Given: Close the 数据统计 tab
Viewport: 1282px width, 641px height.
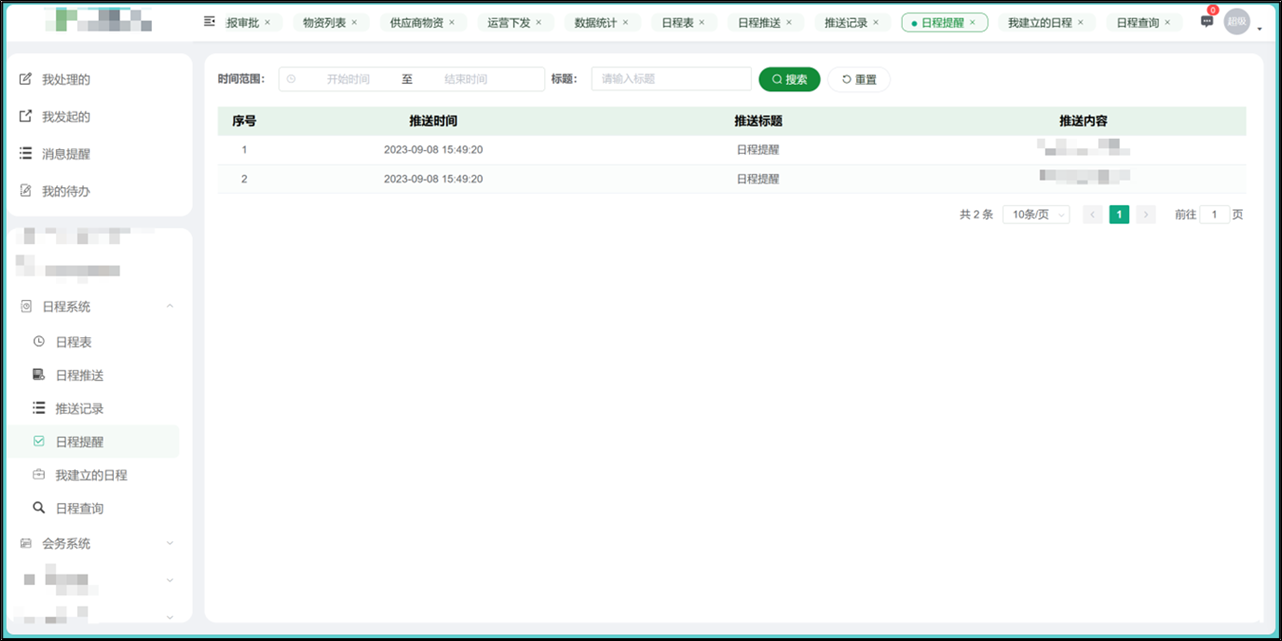Looking at the screenshot, I should click(625, 22).
